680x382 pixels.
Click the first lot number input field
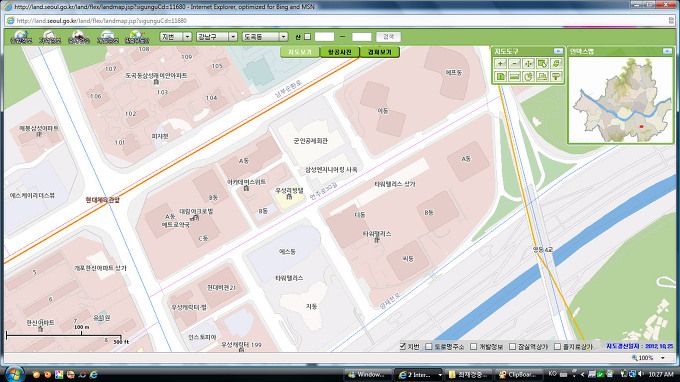tap(324, 37)
